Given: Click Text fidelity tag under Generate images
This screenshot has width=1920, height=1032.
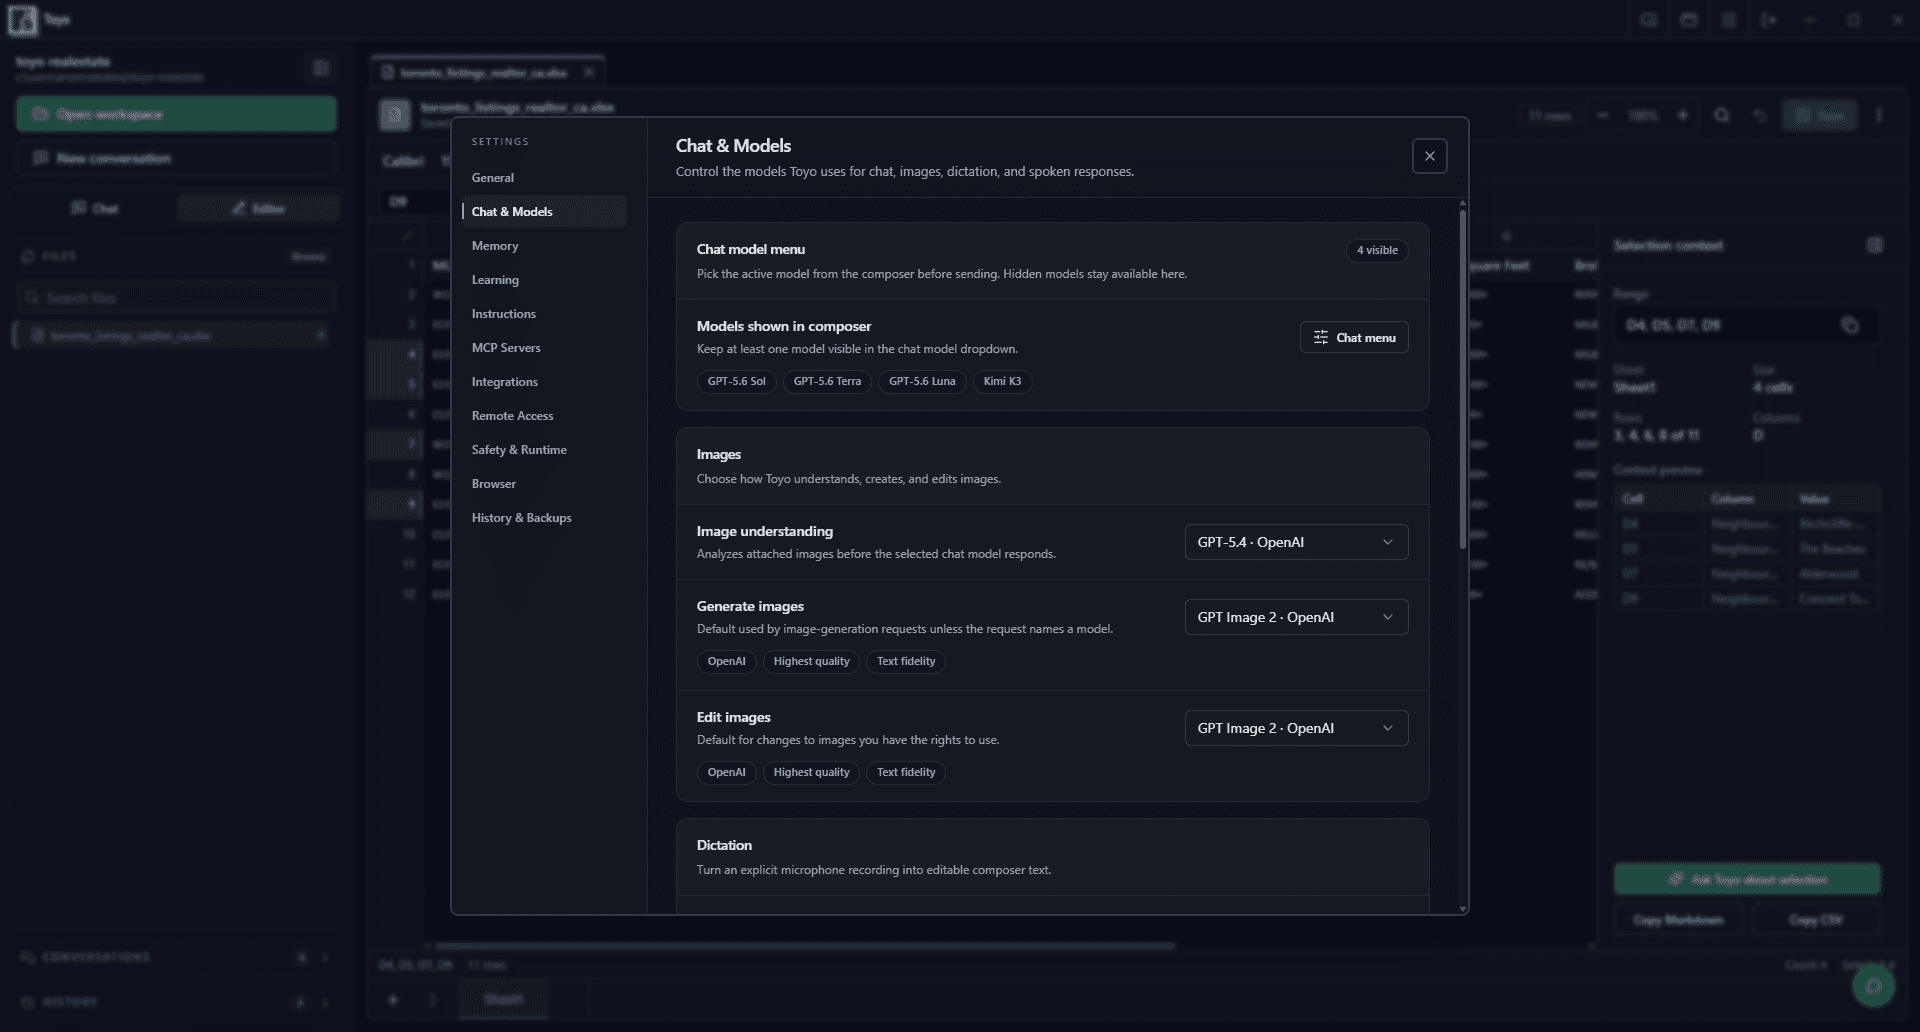Looking at the screenshot, I should click(906, 661).
